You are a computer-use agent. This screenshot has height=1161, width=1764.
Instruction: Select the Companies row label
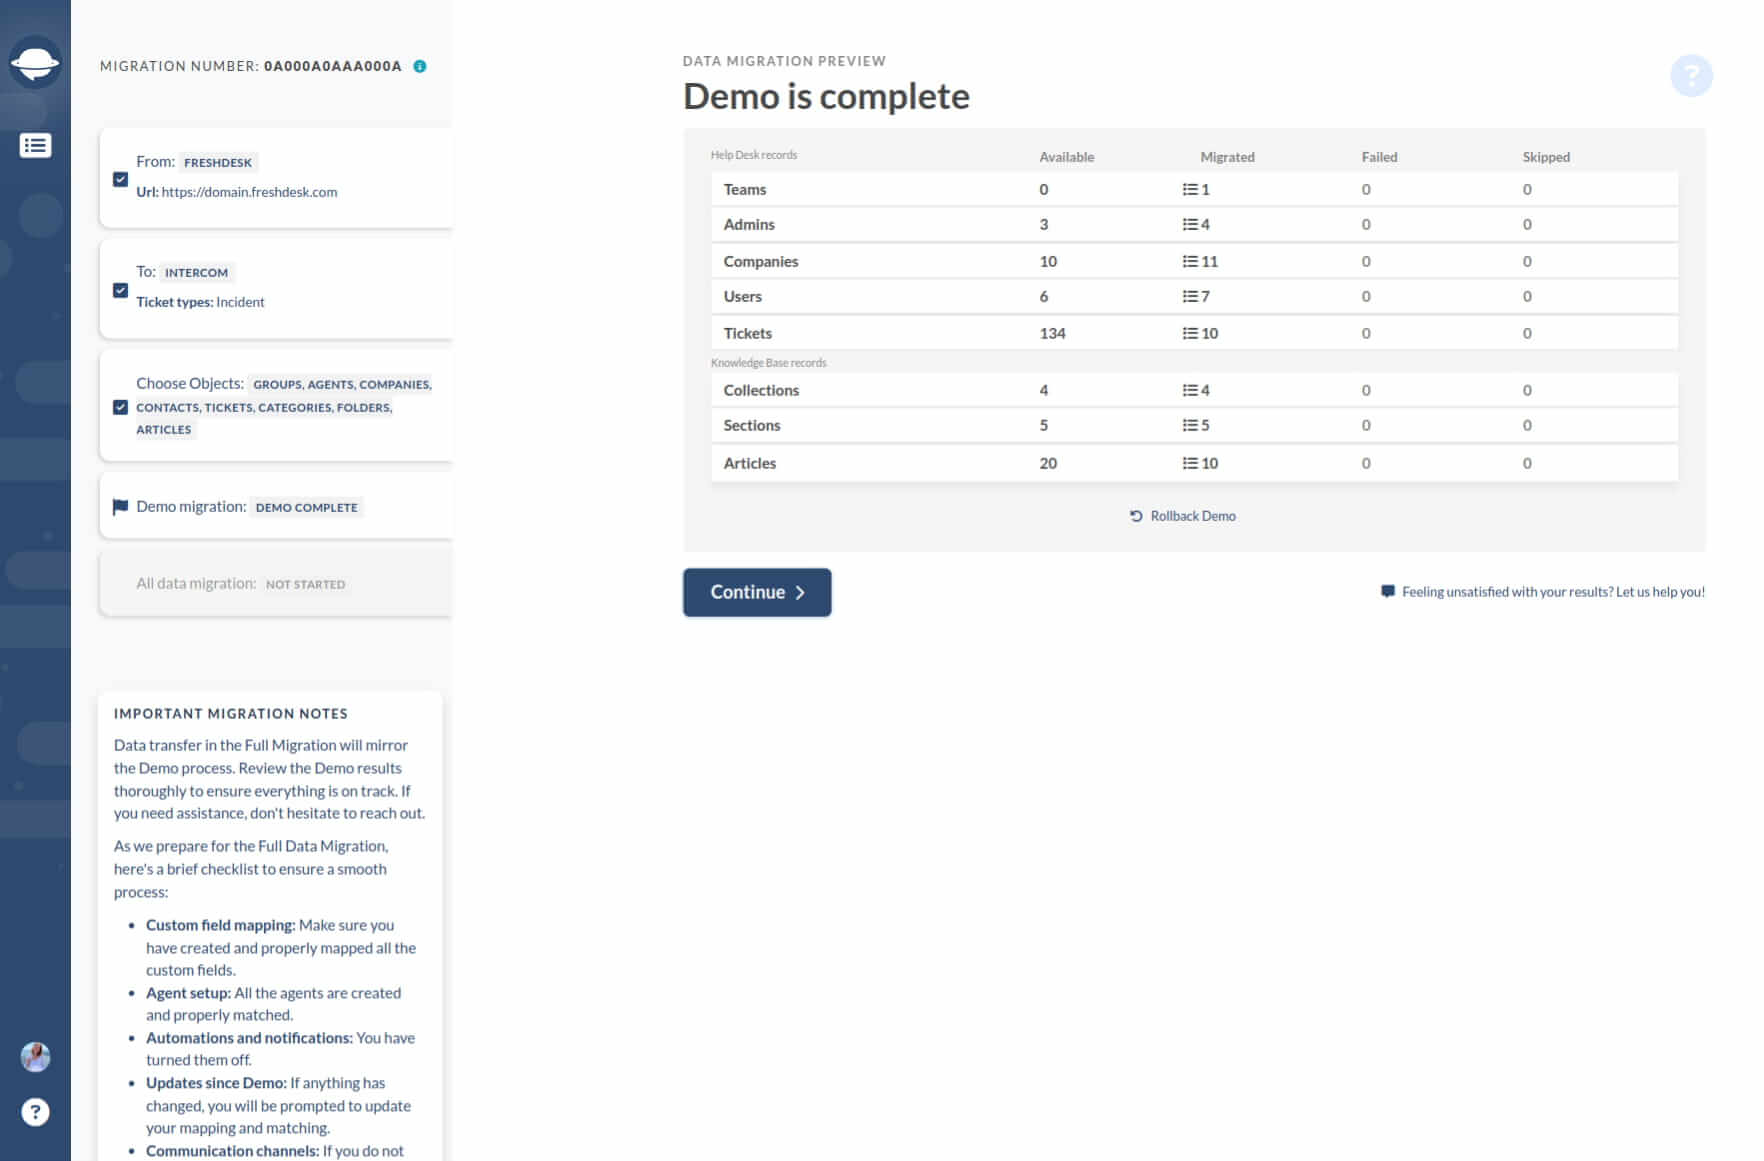[761, 261]
